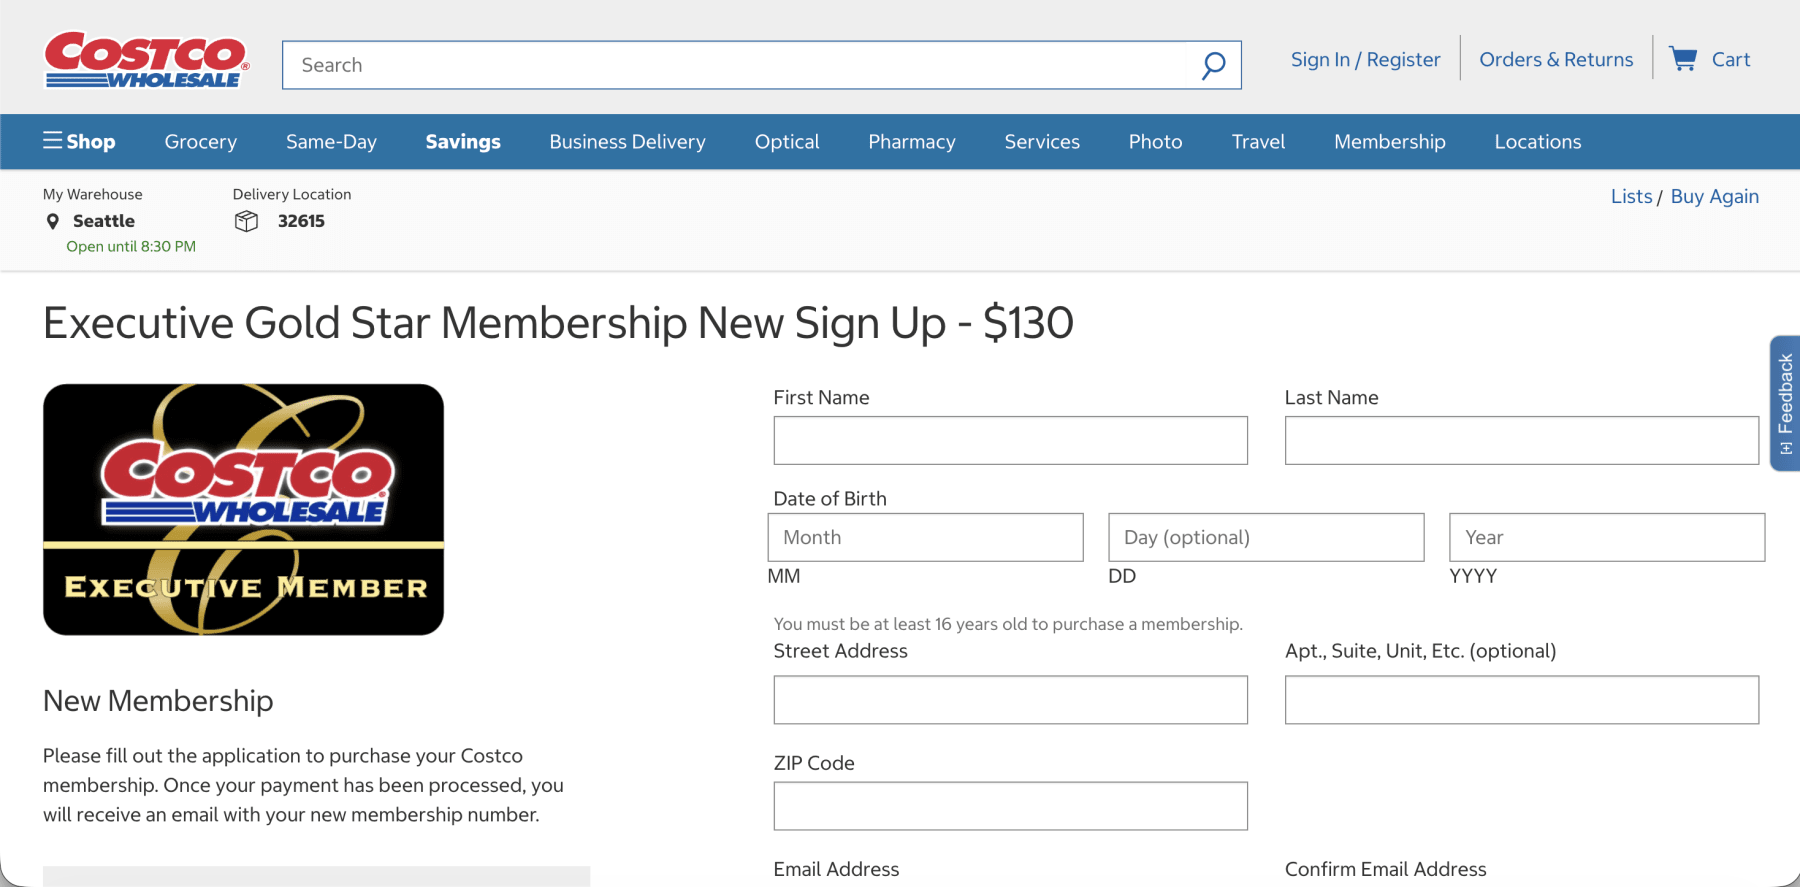The width and height of the screenshot is (1800, 887).
Task: Click the Costco Wholesale logo
Action: pyautogui.click(x=146, y=60)
